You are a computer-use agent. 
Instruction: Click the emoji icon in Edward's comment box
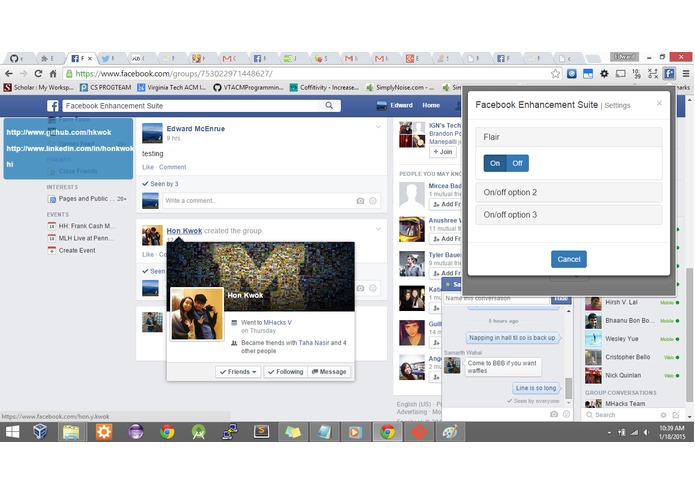373,201
